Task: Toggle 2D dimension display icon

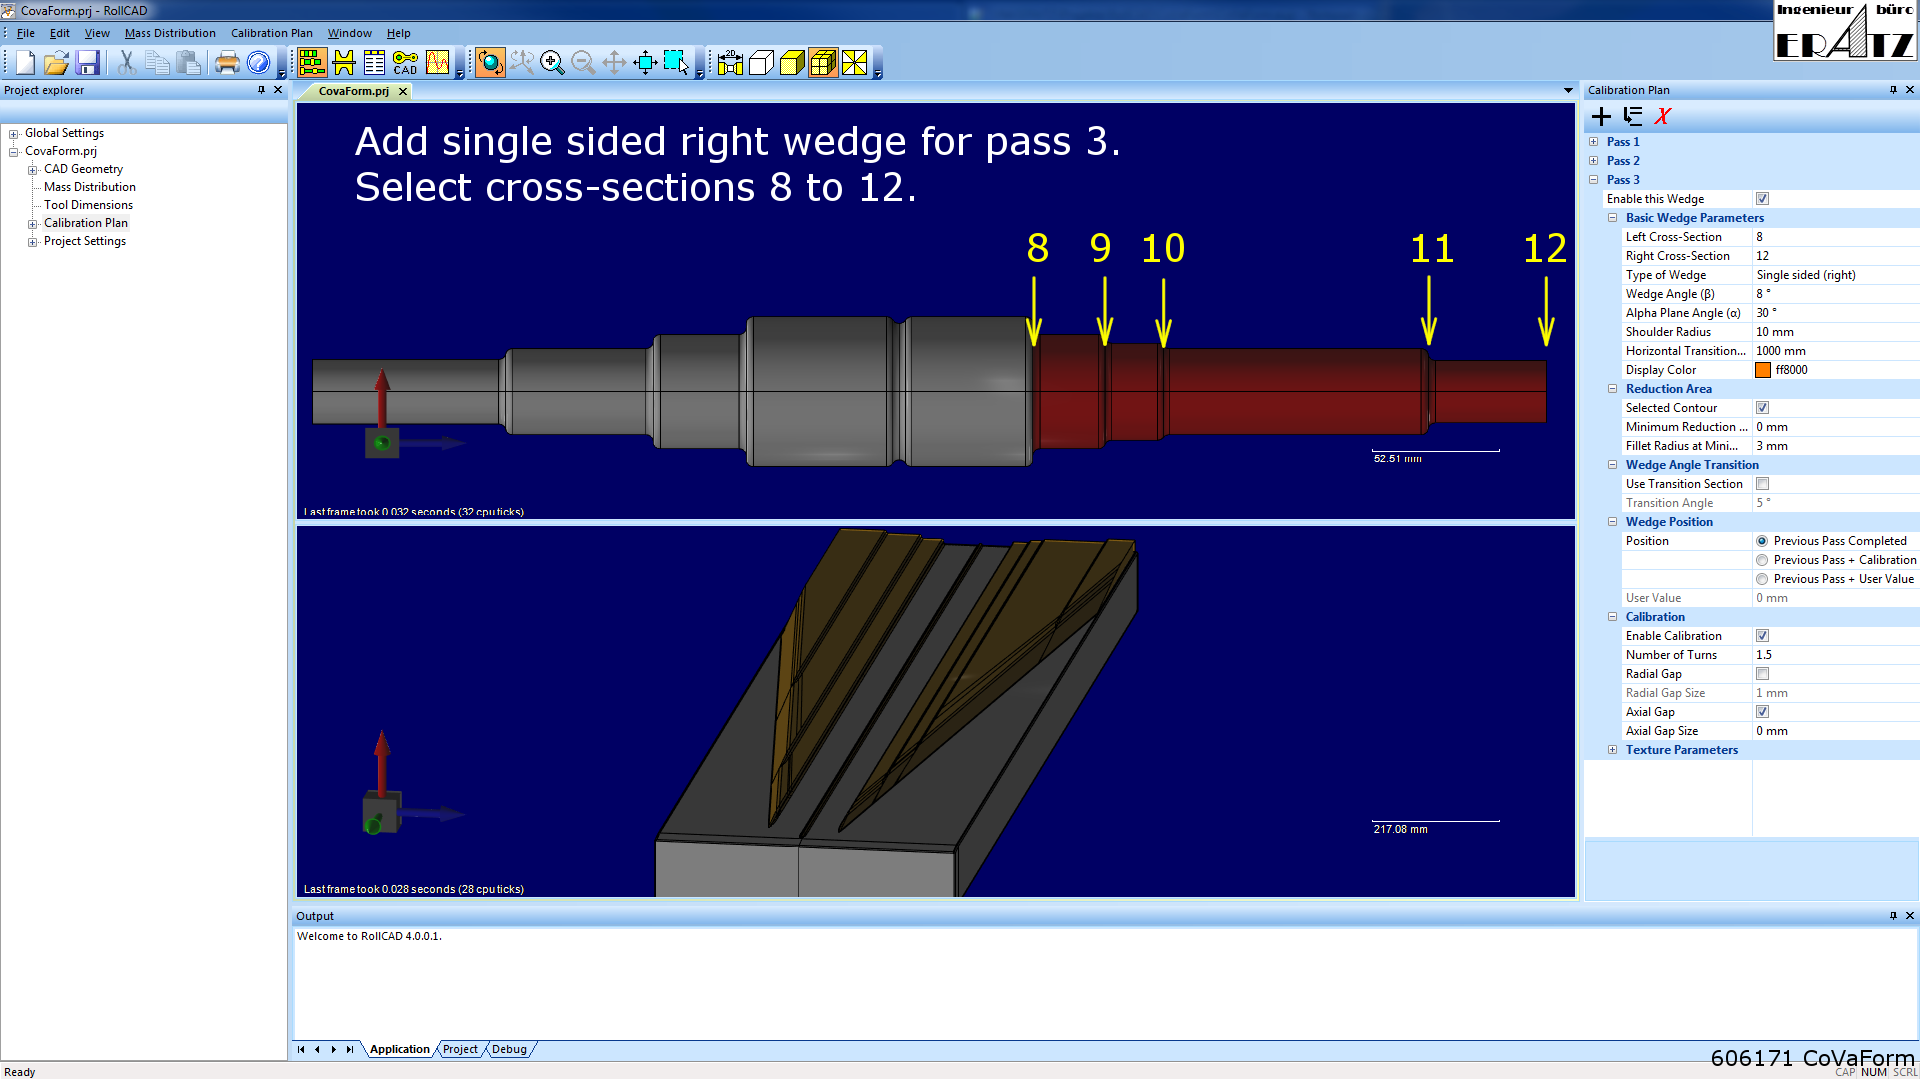Action: (x=730, y=63)
